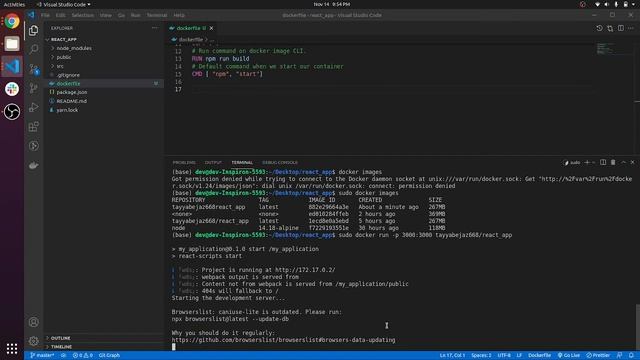This screenshot has width=640, height=360.
Task: Open the .gitignore file
Action: click(x=68, y=75)
